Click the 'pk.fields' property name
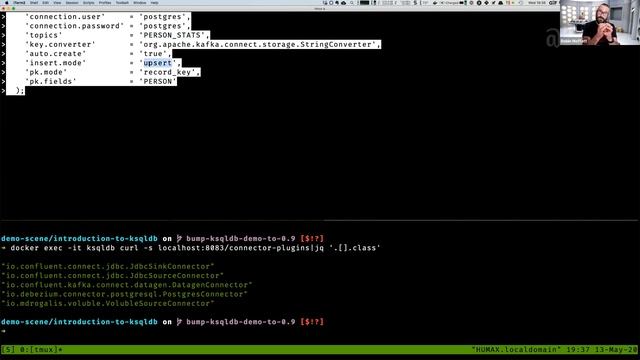The width and height of the screenshot is (640, 360). tap(51, 82)
